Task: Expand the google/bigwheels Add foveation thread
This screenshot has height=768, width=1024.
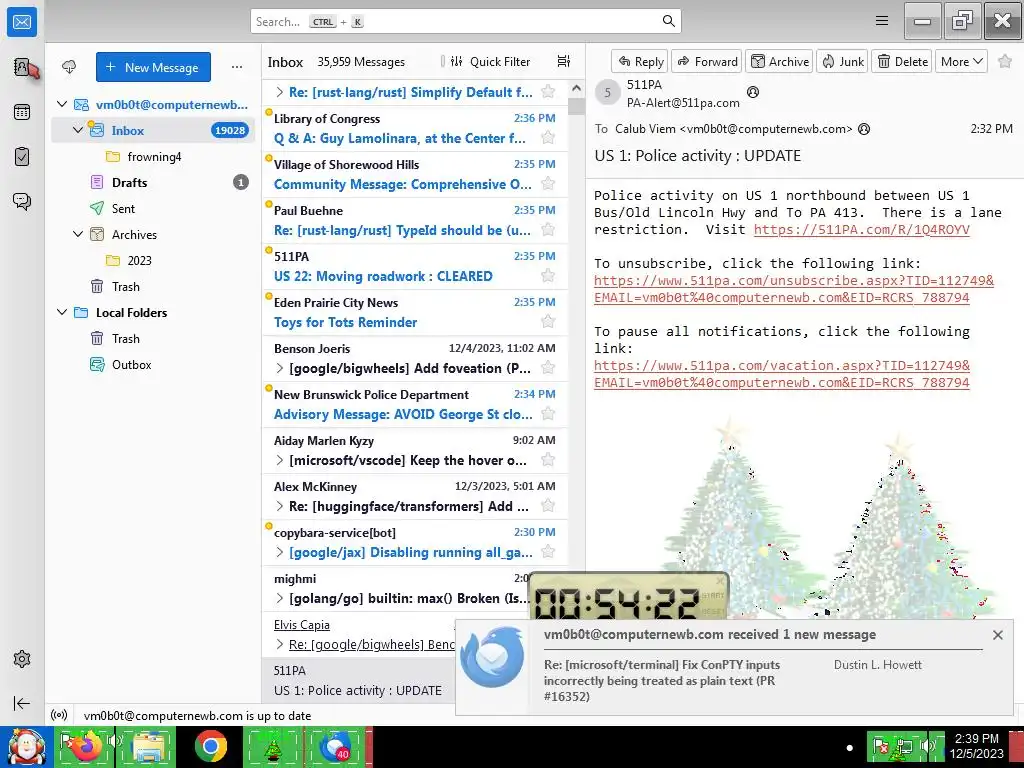Action: pyautogui.click(x=280, y=368)
